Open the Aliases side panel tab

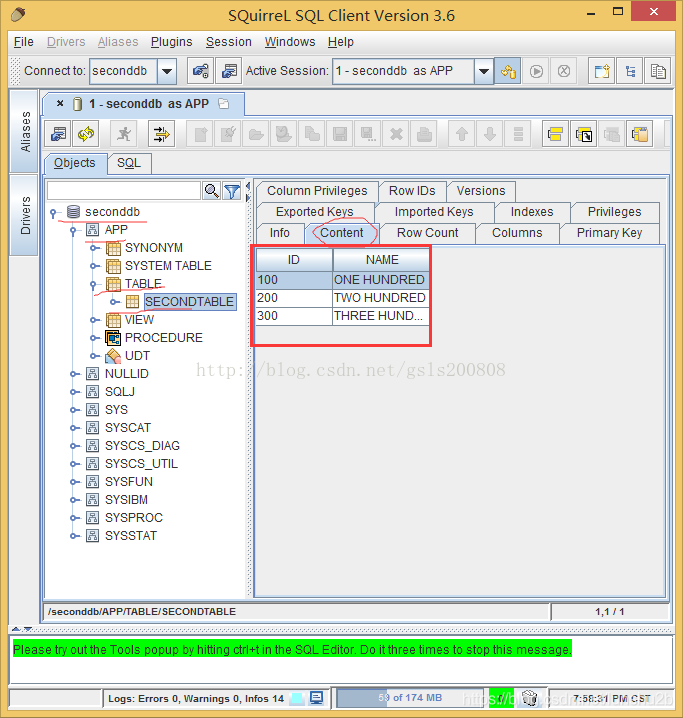25,131
